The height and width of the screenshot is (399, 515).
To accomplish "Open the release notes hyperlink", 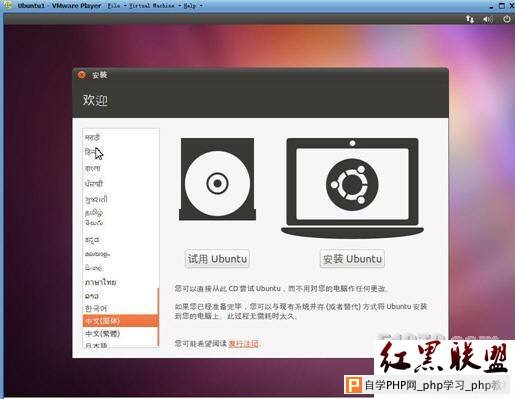I will tap(244, 344).
